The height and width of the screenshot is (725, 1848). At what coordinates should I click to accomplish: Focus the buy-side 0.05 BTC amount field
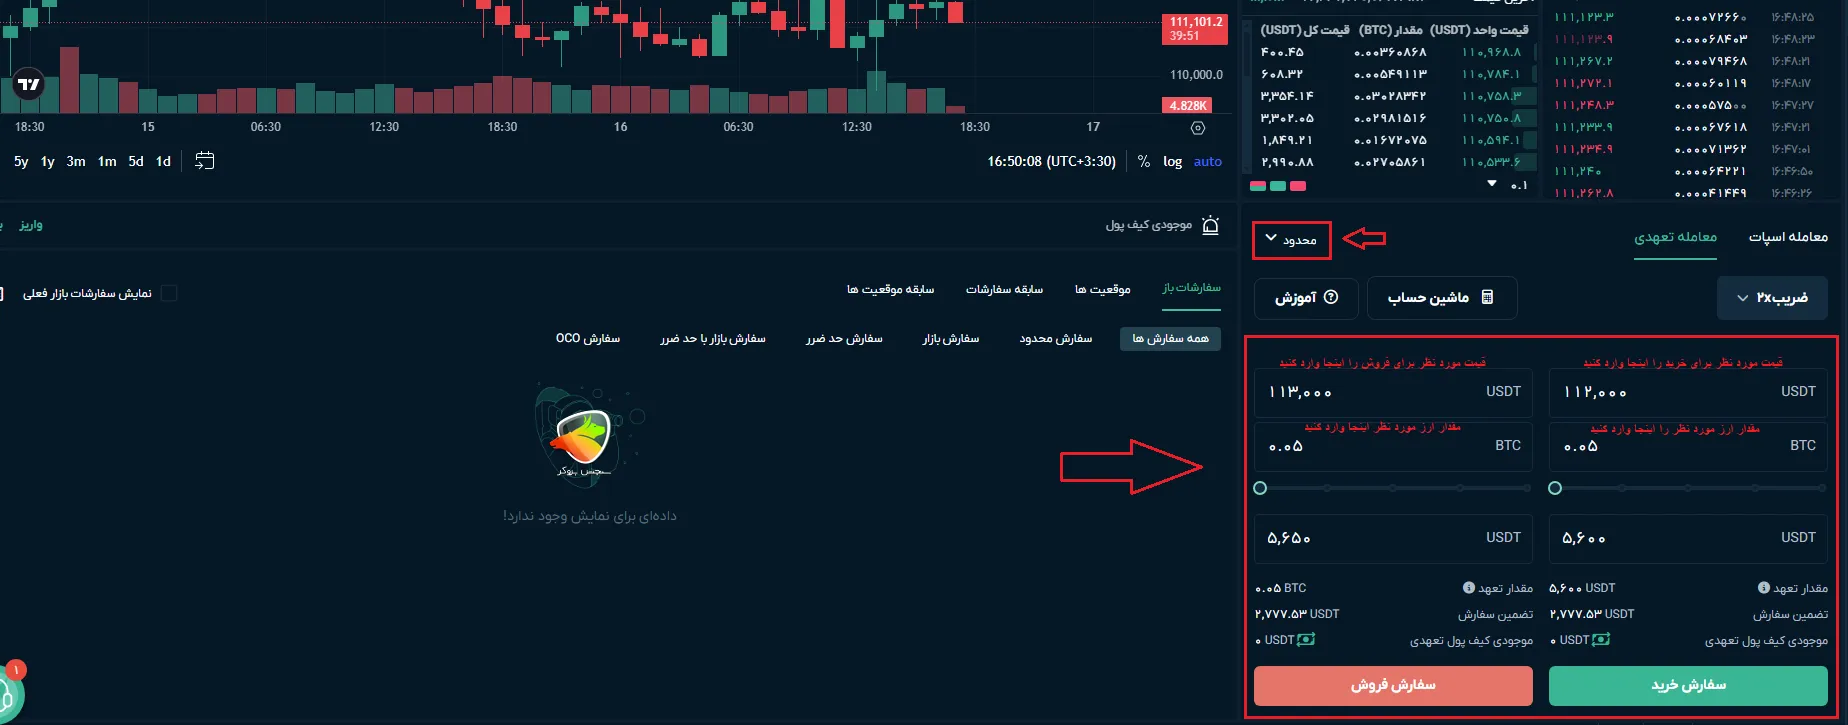[1688, 446]
